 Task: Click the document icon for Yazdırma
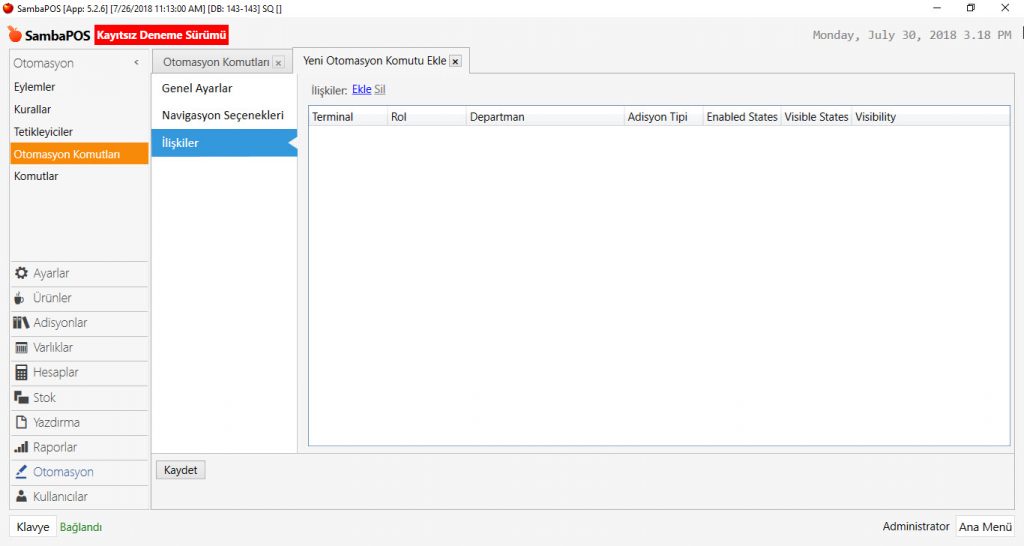click(x=22, y=422)
